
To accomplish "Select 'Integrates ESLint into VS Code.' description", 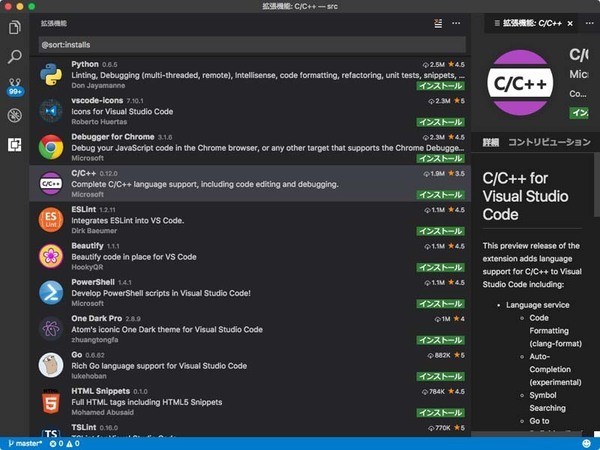I will point(128,221).
